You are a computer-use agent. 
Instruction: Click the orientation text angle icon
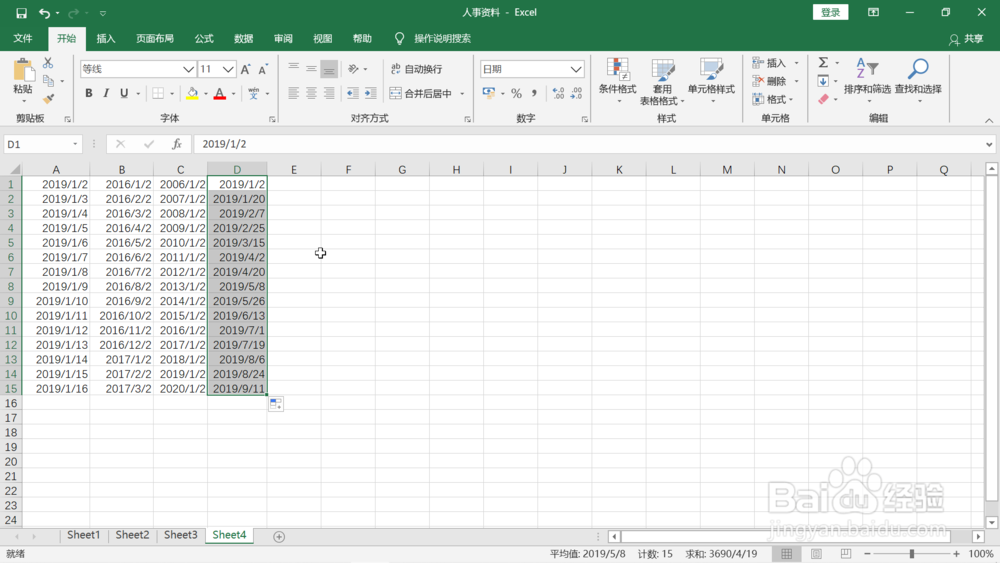click(x=353, y=69)
